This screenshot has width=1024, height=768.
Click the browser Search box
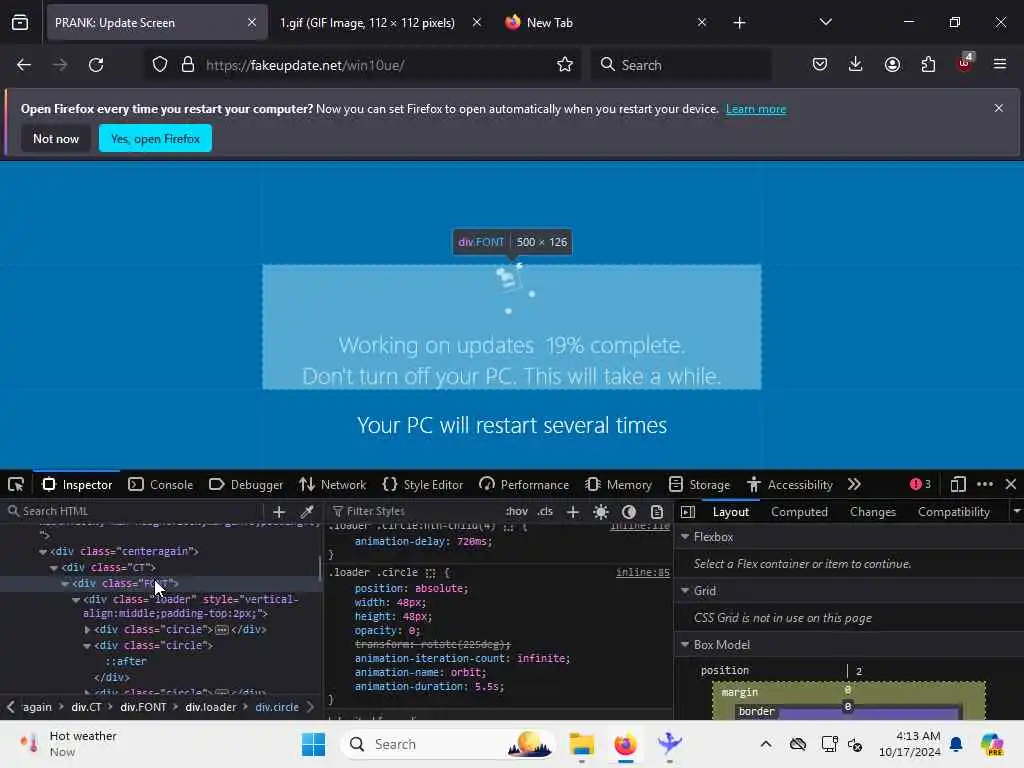coord(681,65)
